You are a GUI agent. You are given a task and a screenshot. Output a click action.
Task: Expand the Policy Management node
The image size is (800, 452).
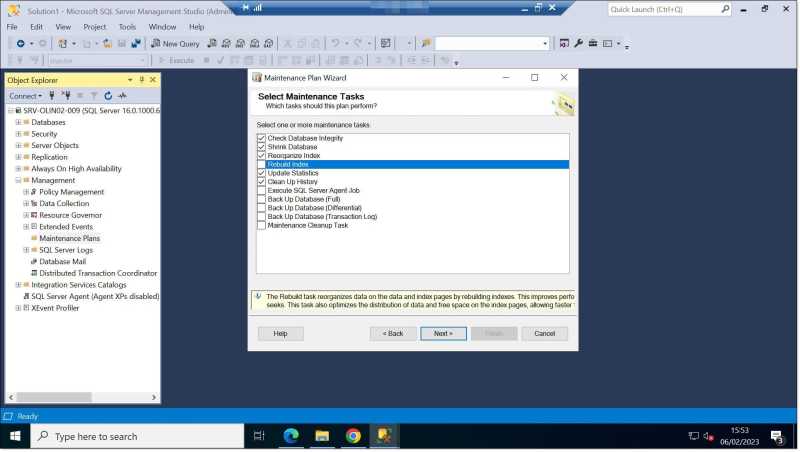pyautogui.click(x=26, y=192)
